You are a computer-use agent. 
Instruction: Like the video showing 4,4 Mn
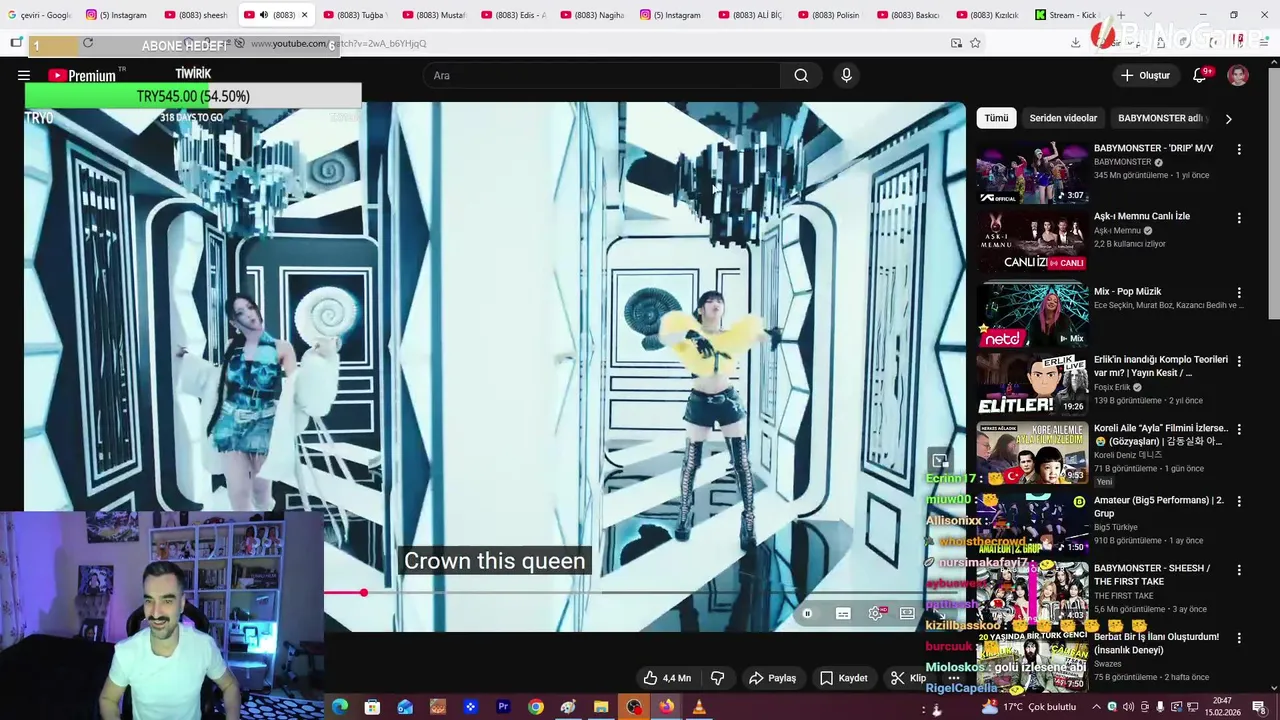point(667,678)
